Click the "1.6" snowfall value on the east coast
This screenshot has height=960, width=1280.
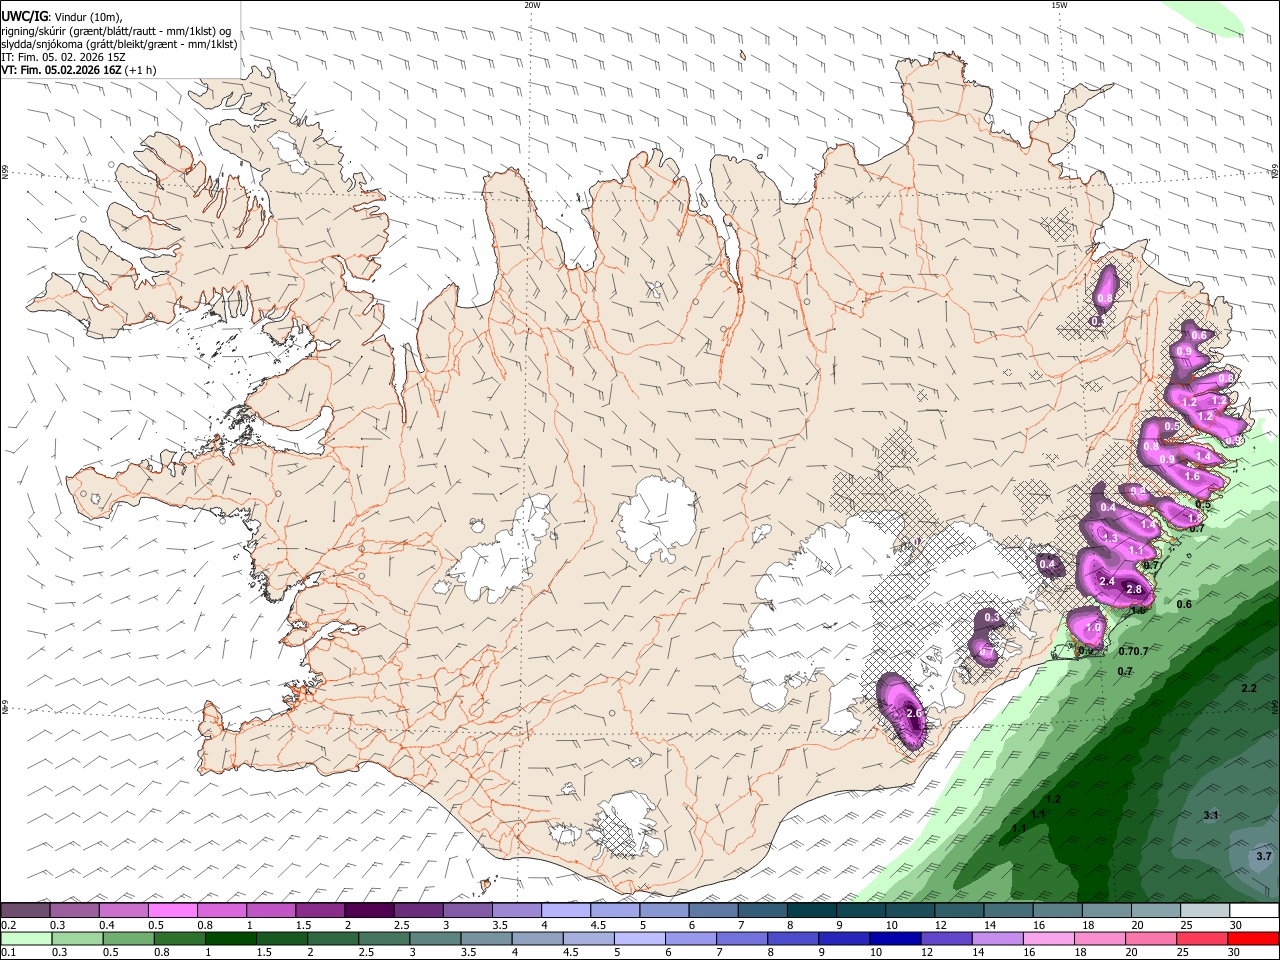tap(1192, 476)
